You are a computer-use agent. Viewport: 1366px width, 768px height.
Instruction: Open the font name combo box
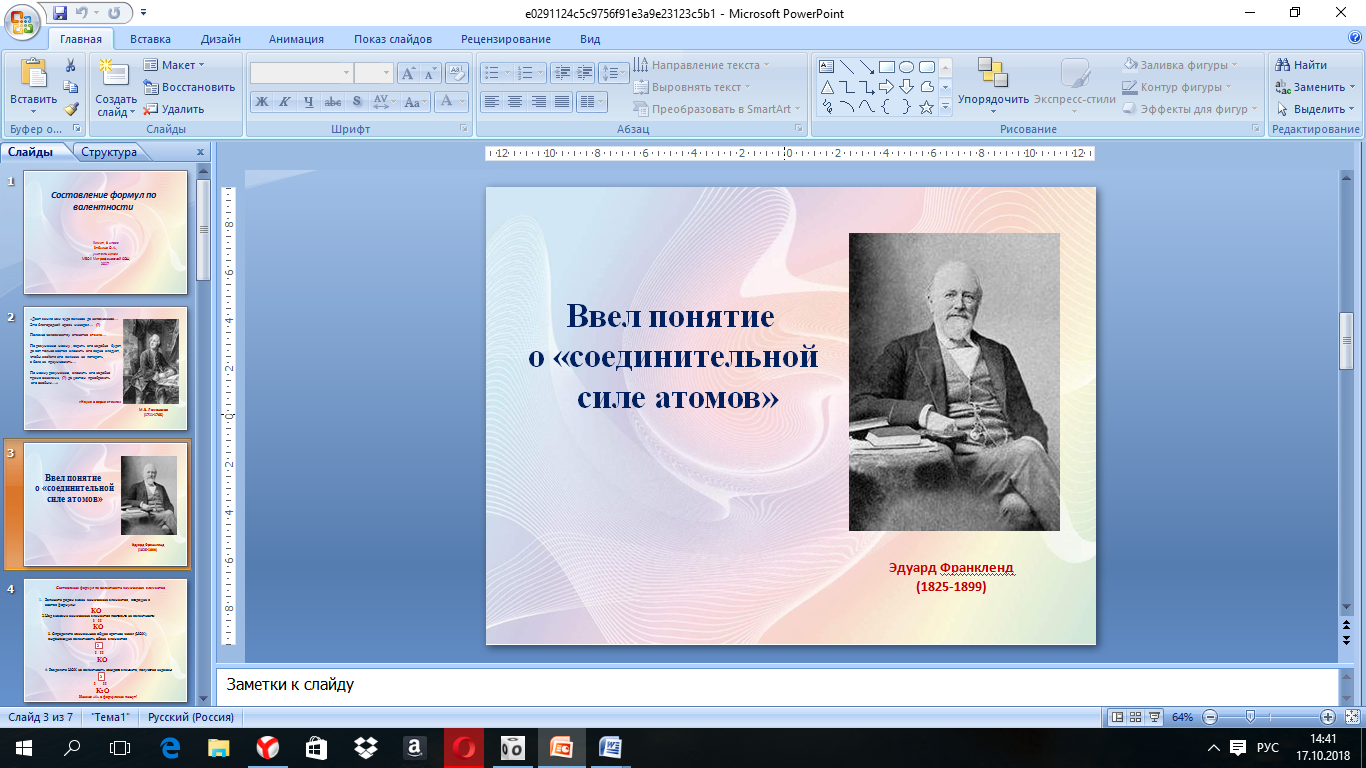tap(301, 73)
